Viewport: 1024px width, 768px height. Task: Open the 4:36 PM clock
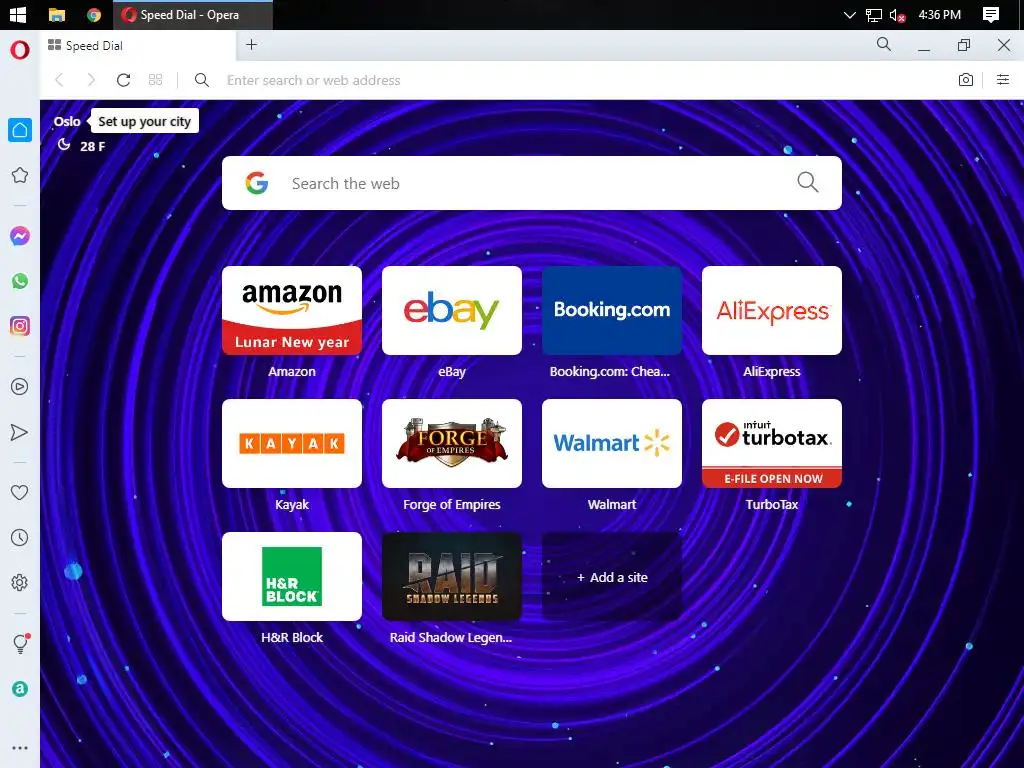pyautogui.click(x=939, y=14)
